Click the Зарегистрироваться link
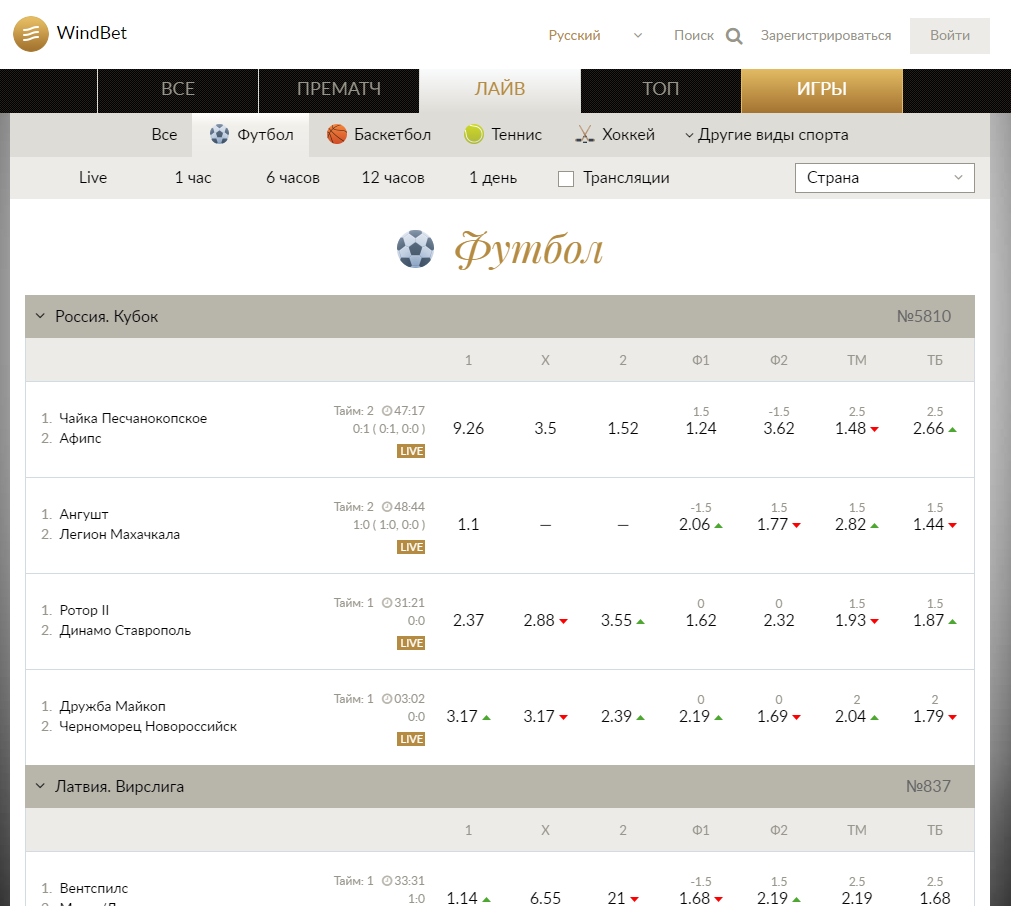The height and width of the screenshot is (906, 1011). tap(825, 36)
